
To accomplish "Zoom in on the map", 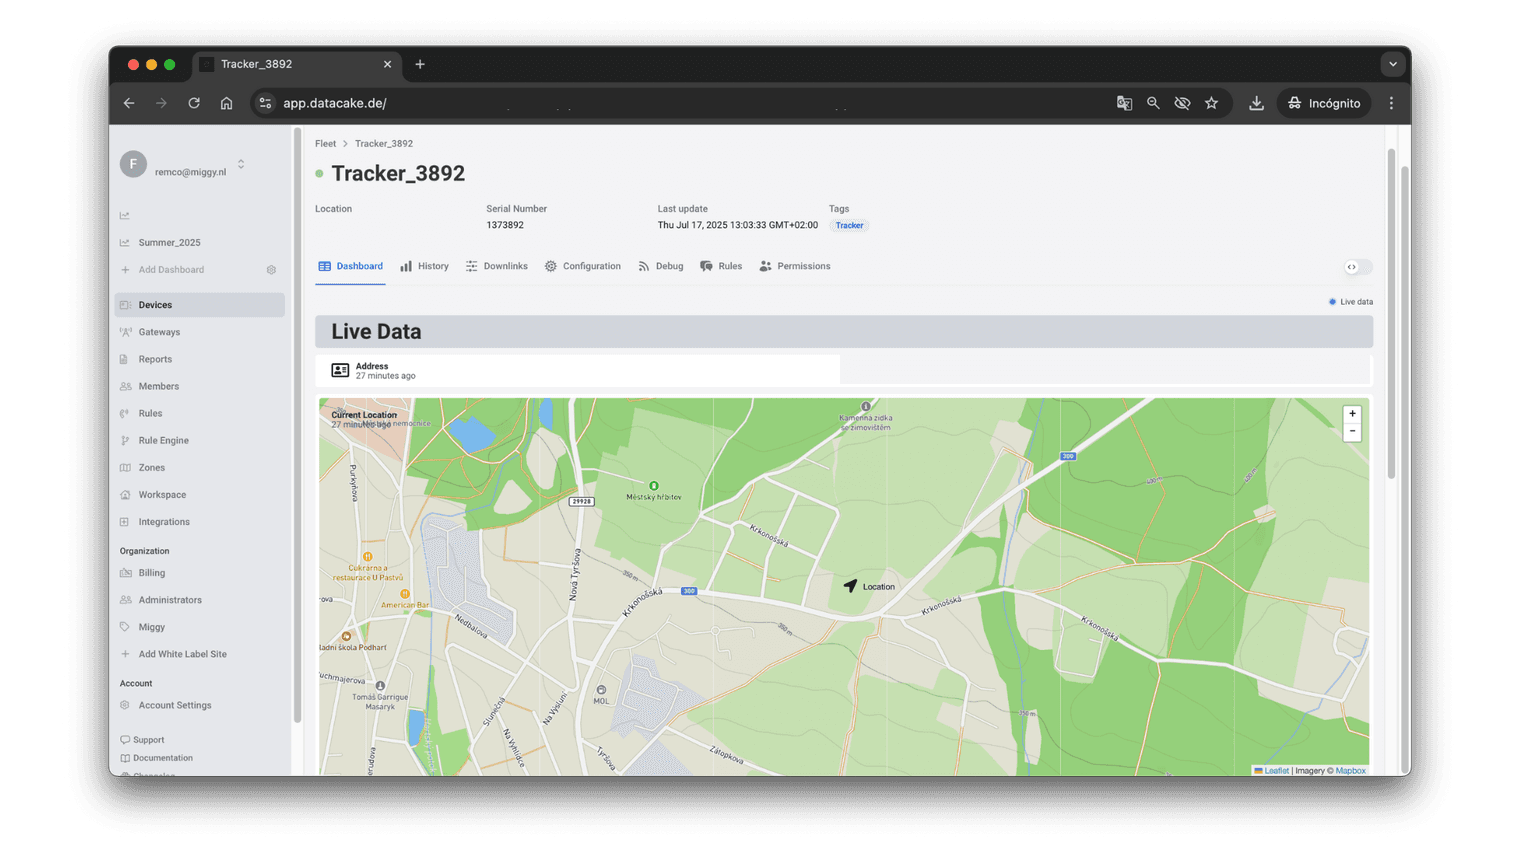I will click(1352, 414).
